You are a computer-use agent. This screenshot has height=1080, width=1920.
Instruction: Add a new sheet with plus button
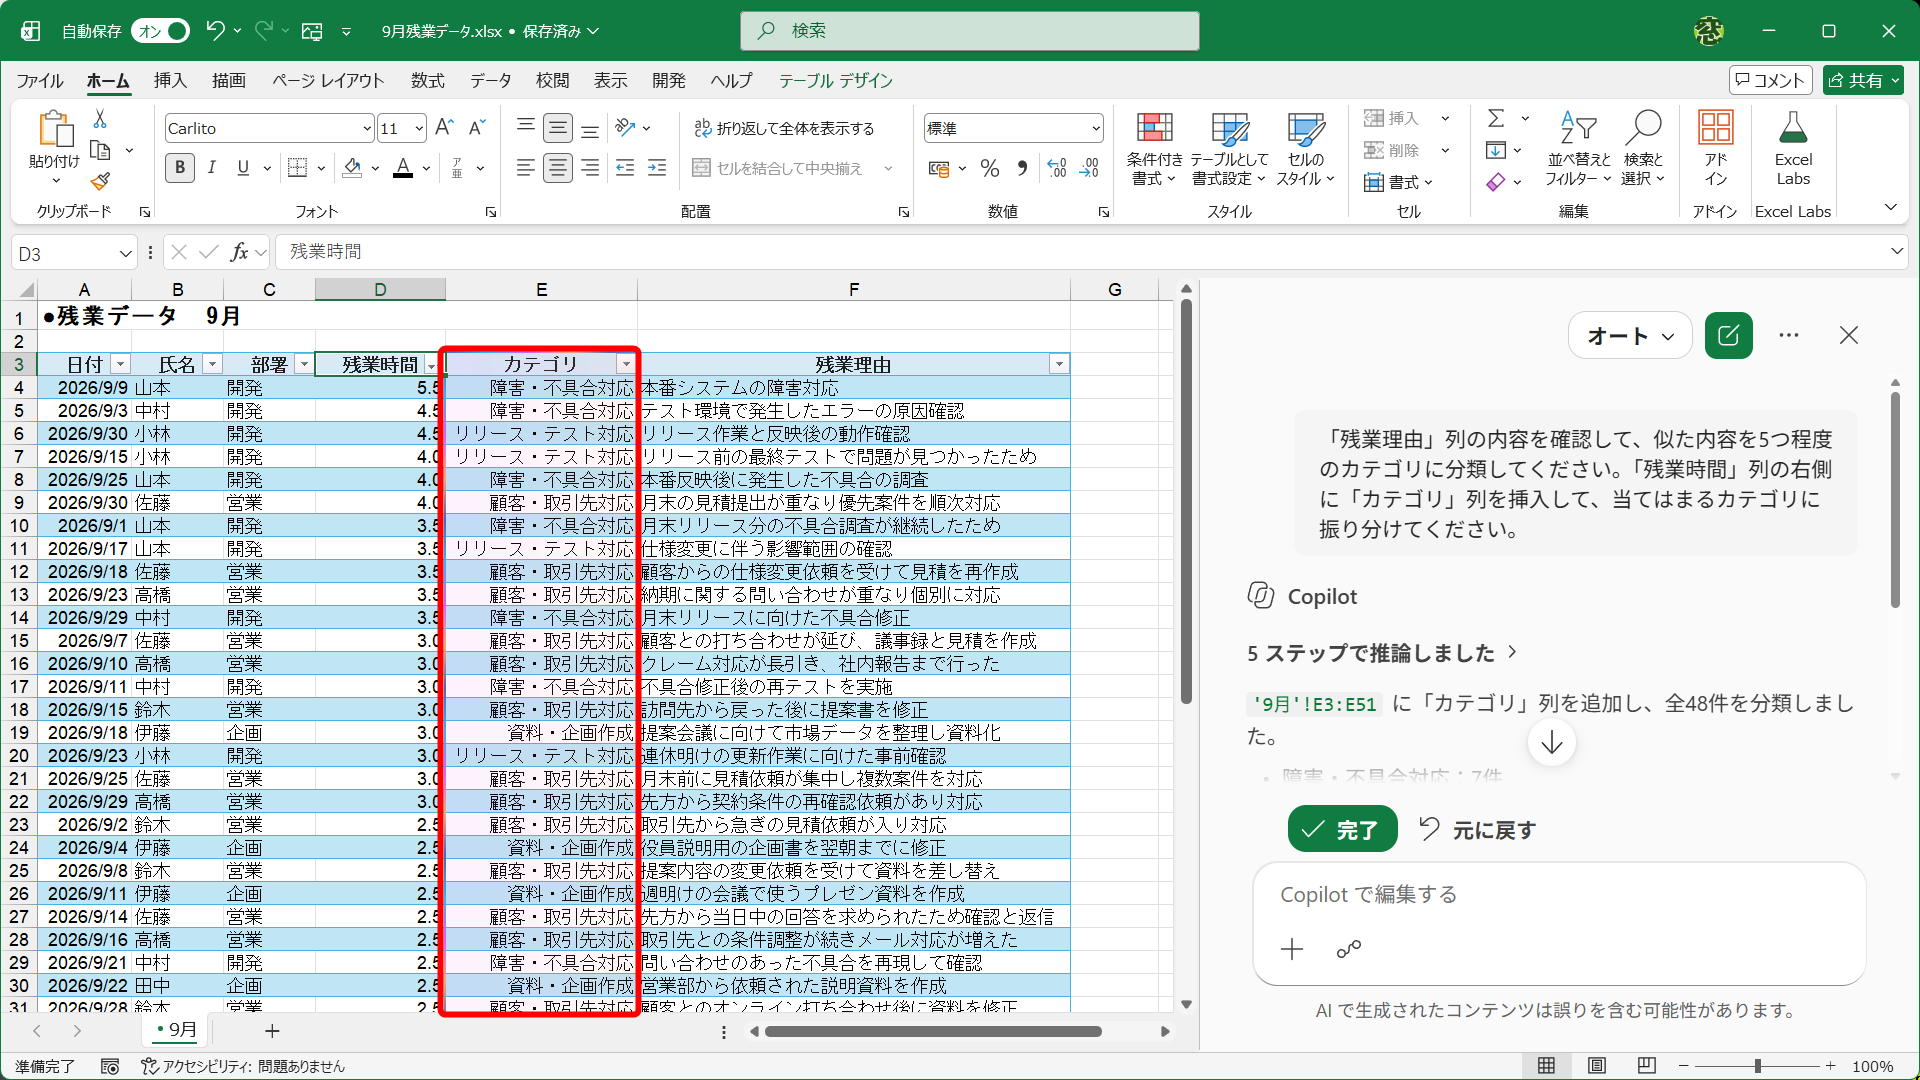coord(272,1031)
